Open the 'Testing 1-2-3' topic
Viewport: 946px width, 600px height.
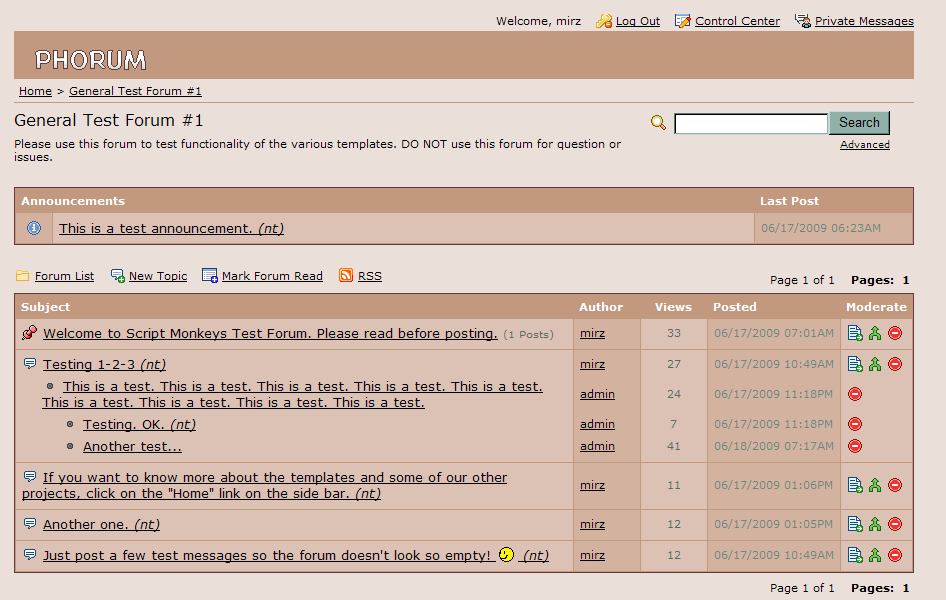(104, 365)
